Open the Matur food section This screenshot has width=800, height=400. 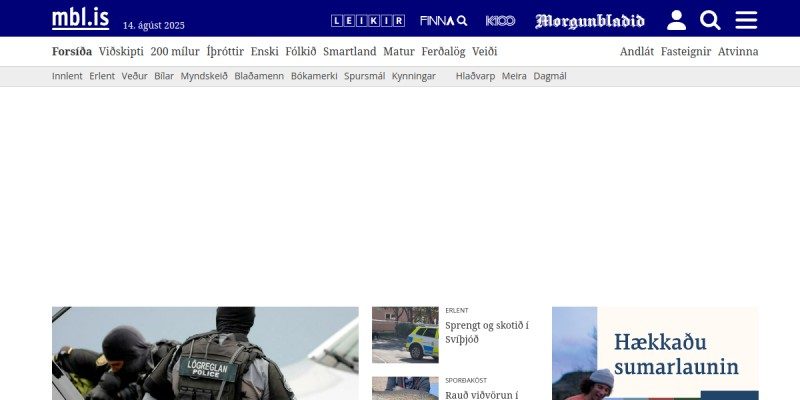tap(398, 52)
